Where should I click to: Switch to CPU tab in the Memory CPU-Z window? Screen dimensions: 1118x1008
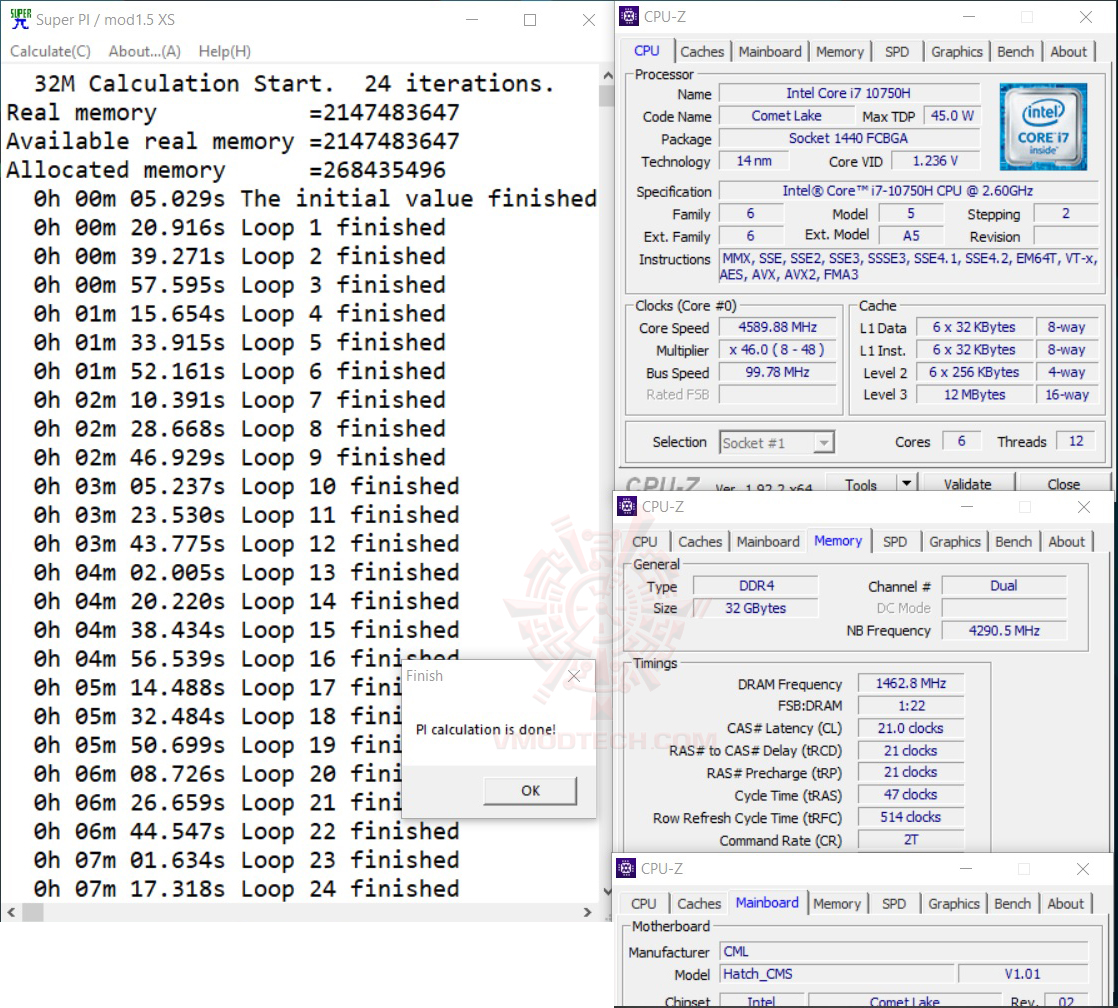click(644, 542)
